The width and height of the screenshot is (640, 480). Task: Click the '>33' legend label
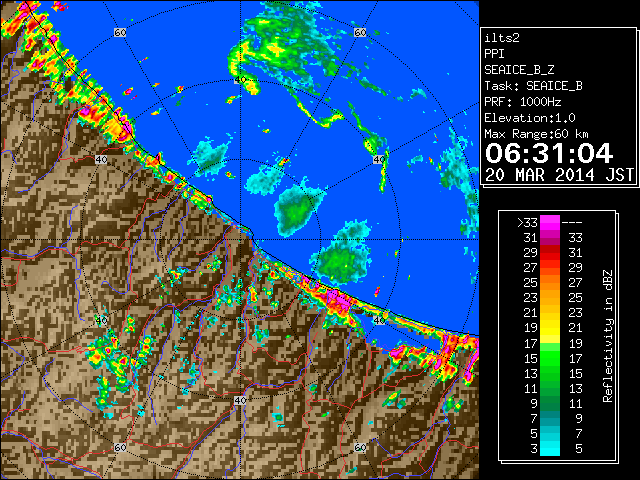[x=527, y=223]
